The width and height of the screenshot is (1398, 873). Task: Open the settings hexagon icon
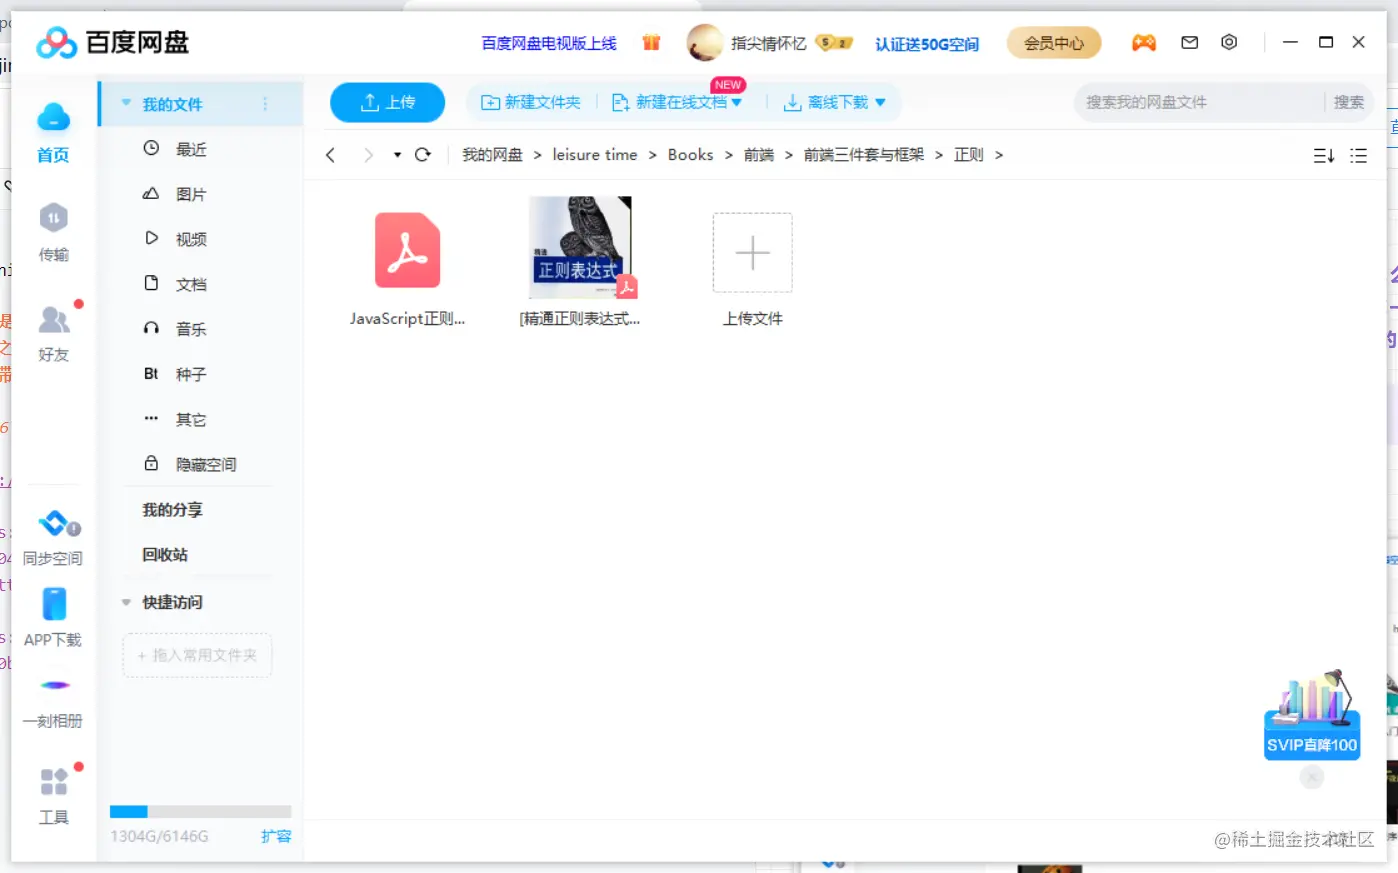tap(1229, 42)
